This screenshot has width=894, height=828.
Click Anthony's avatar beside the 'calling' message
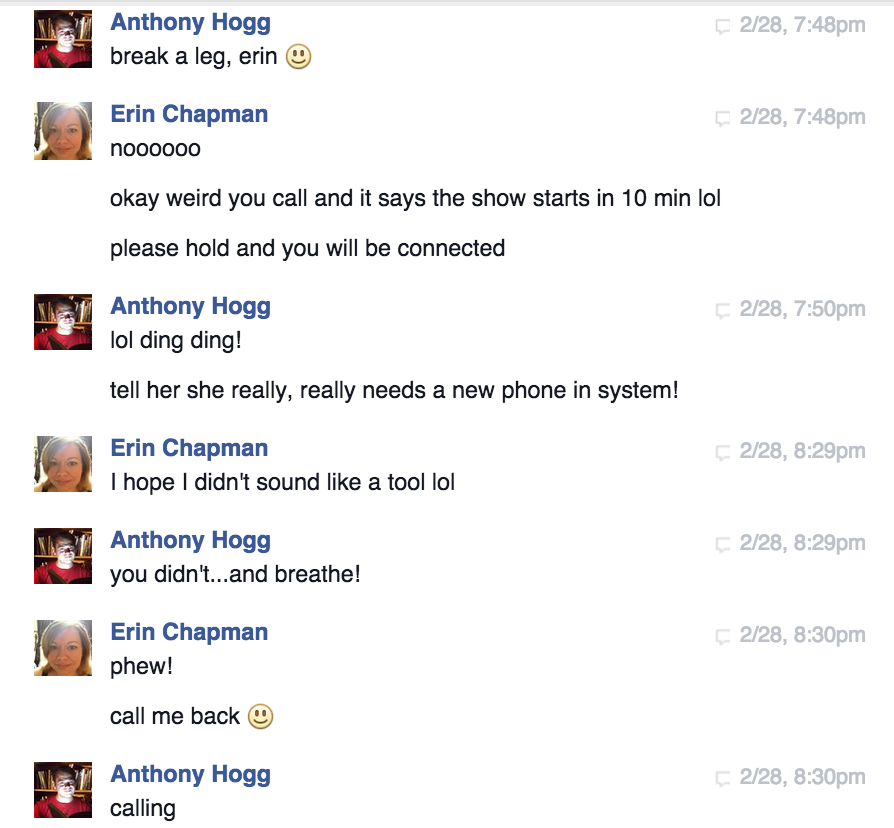(63, 790)
